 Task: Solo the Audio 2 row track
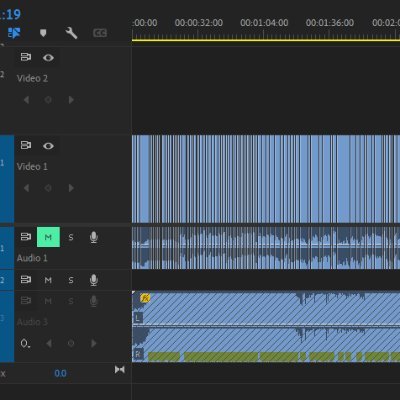(71, 280)
